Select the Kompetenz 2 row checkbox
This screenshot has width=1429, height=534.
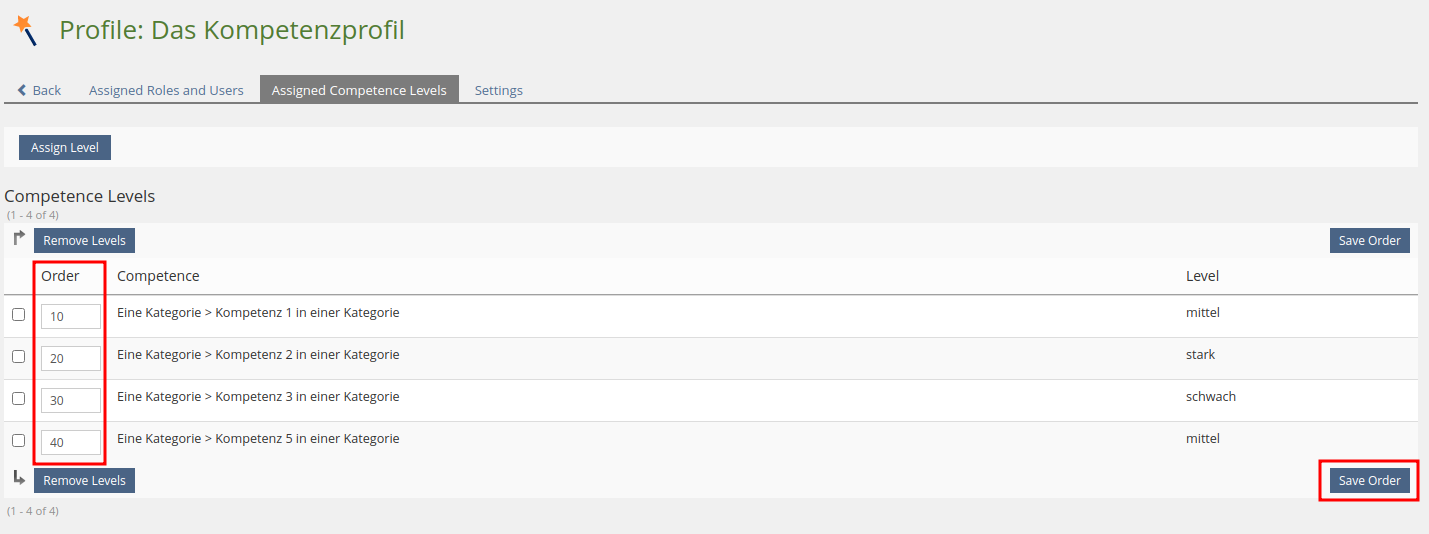[18, 357]
